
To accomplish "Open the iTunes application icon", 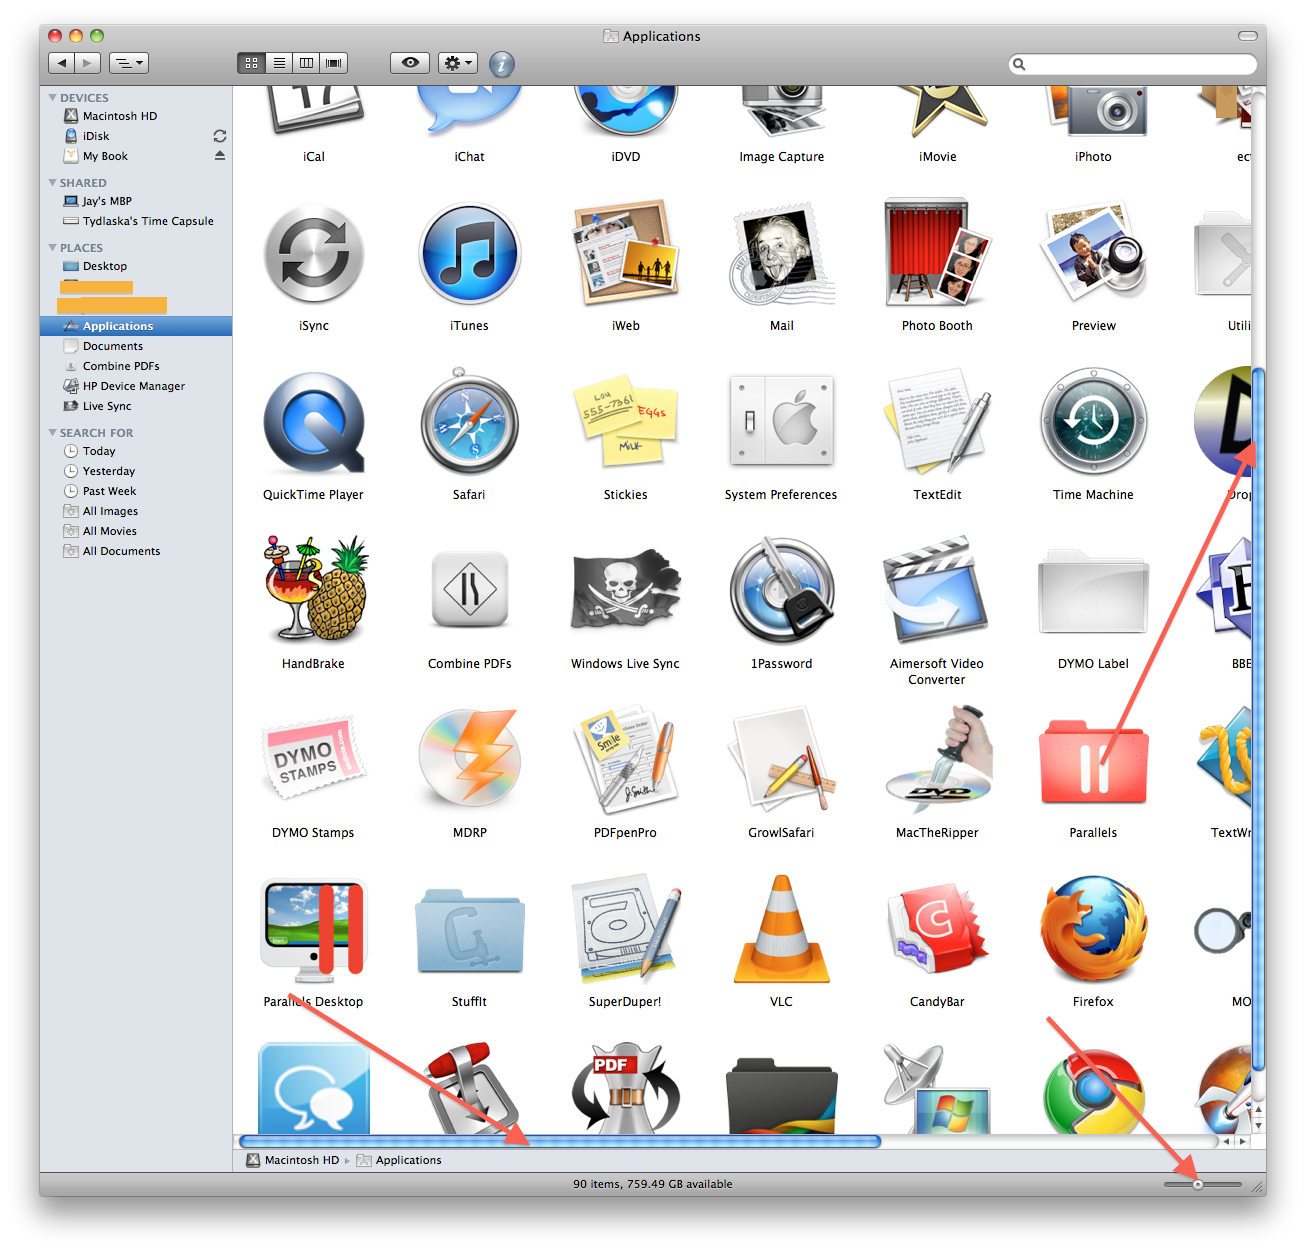I will pos(469,254).
